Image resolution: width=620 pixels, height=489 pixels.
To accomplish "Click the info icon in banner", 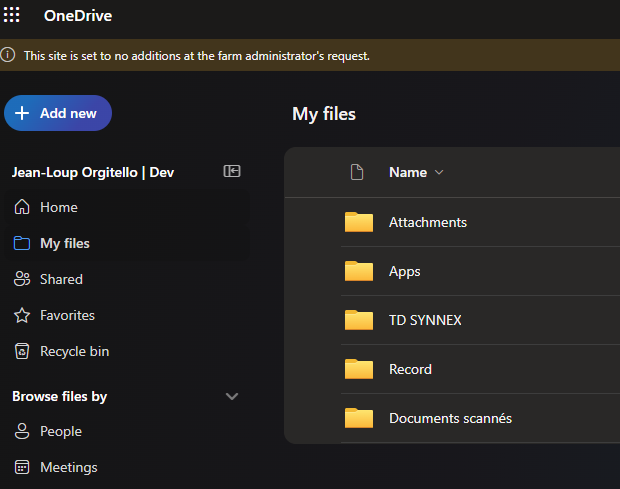I will pos(8,55).
